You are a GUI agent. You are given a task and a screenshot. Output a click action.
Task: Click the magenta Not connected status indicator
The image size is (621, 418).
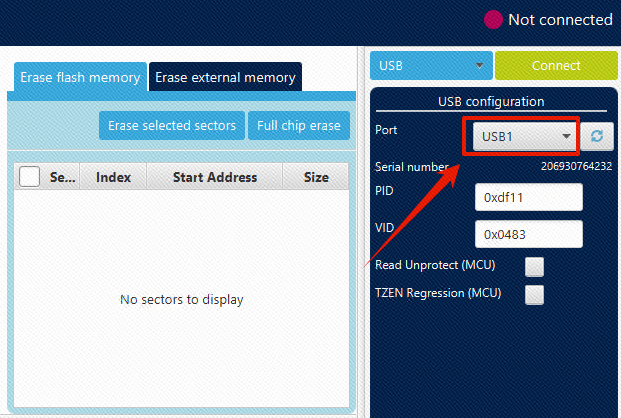[494, 20]
